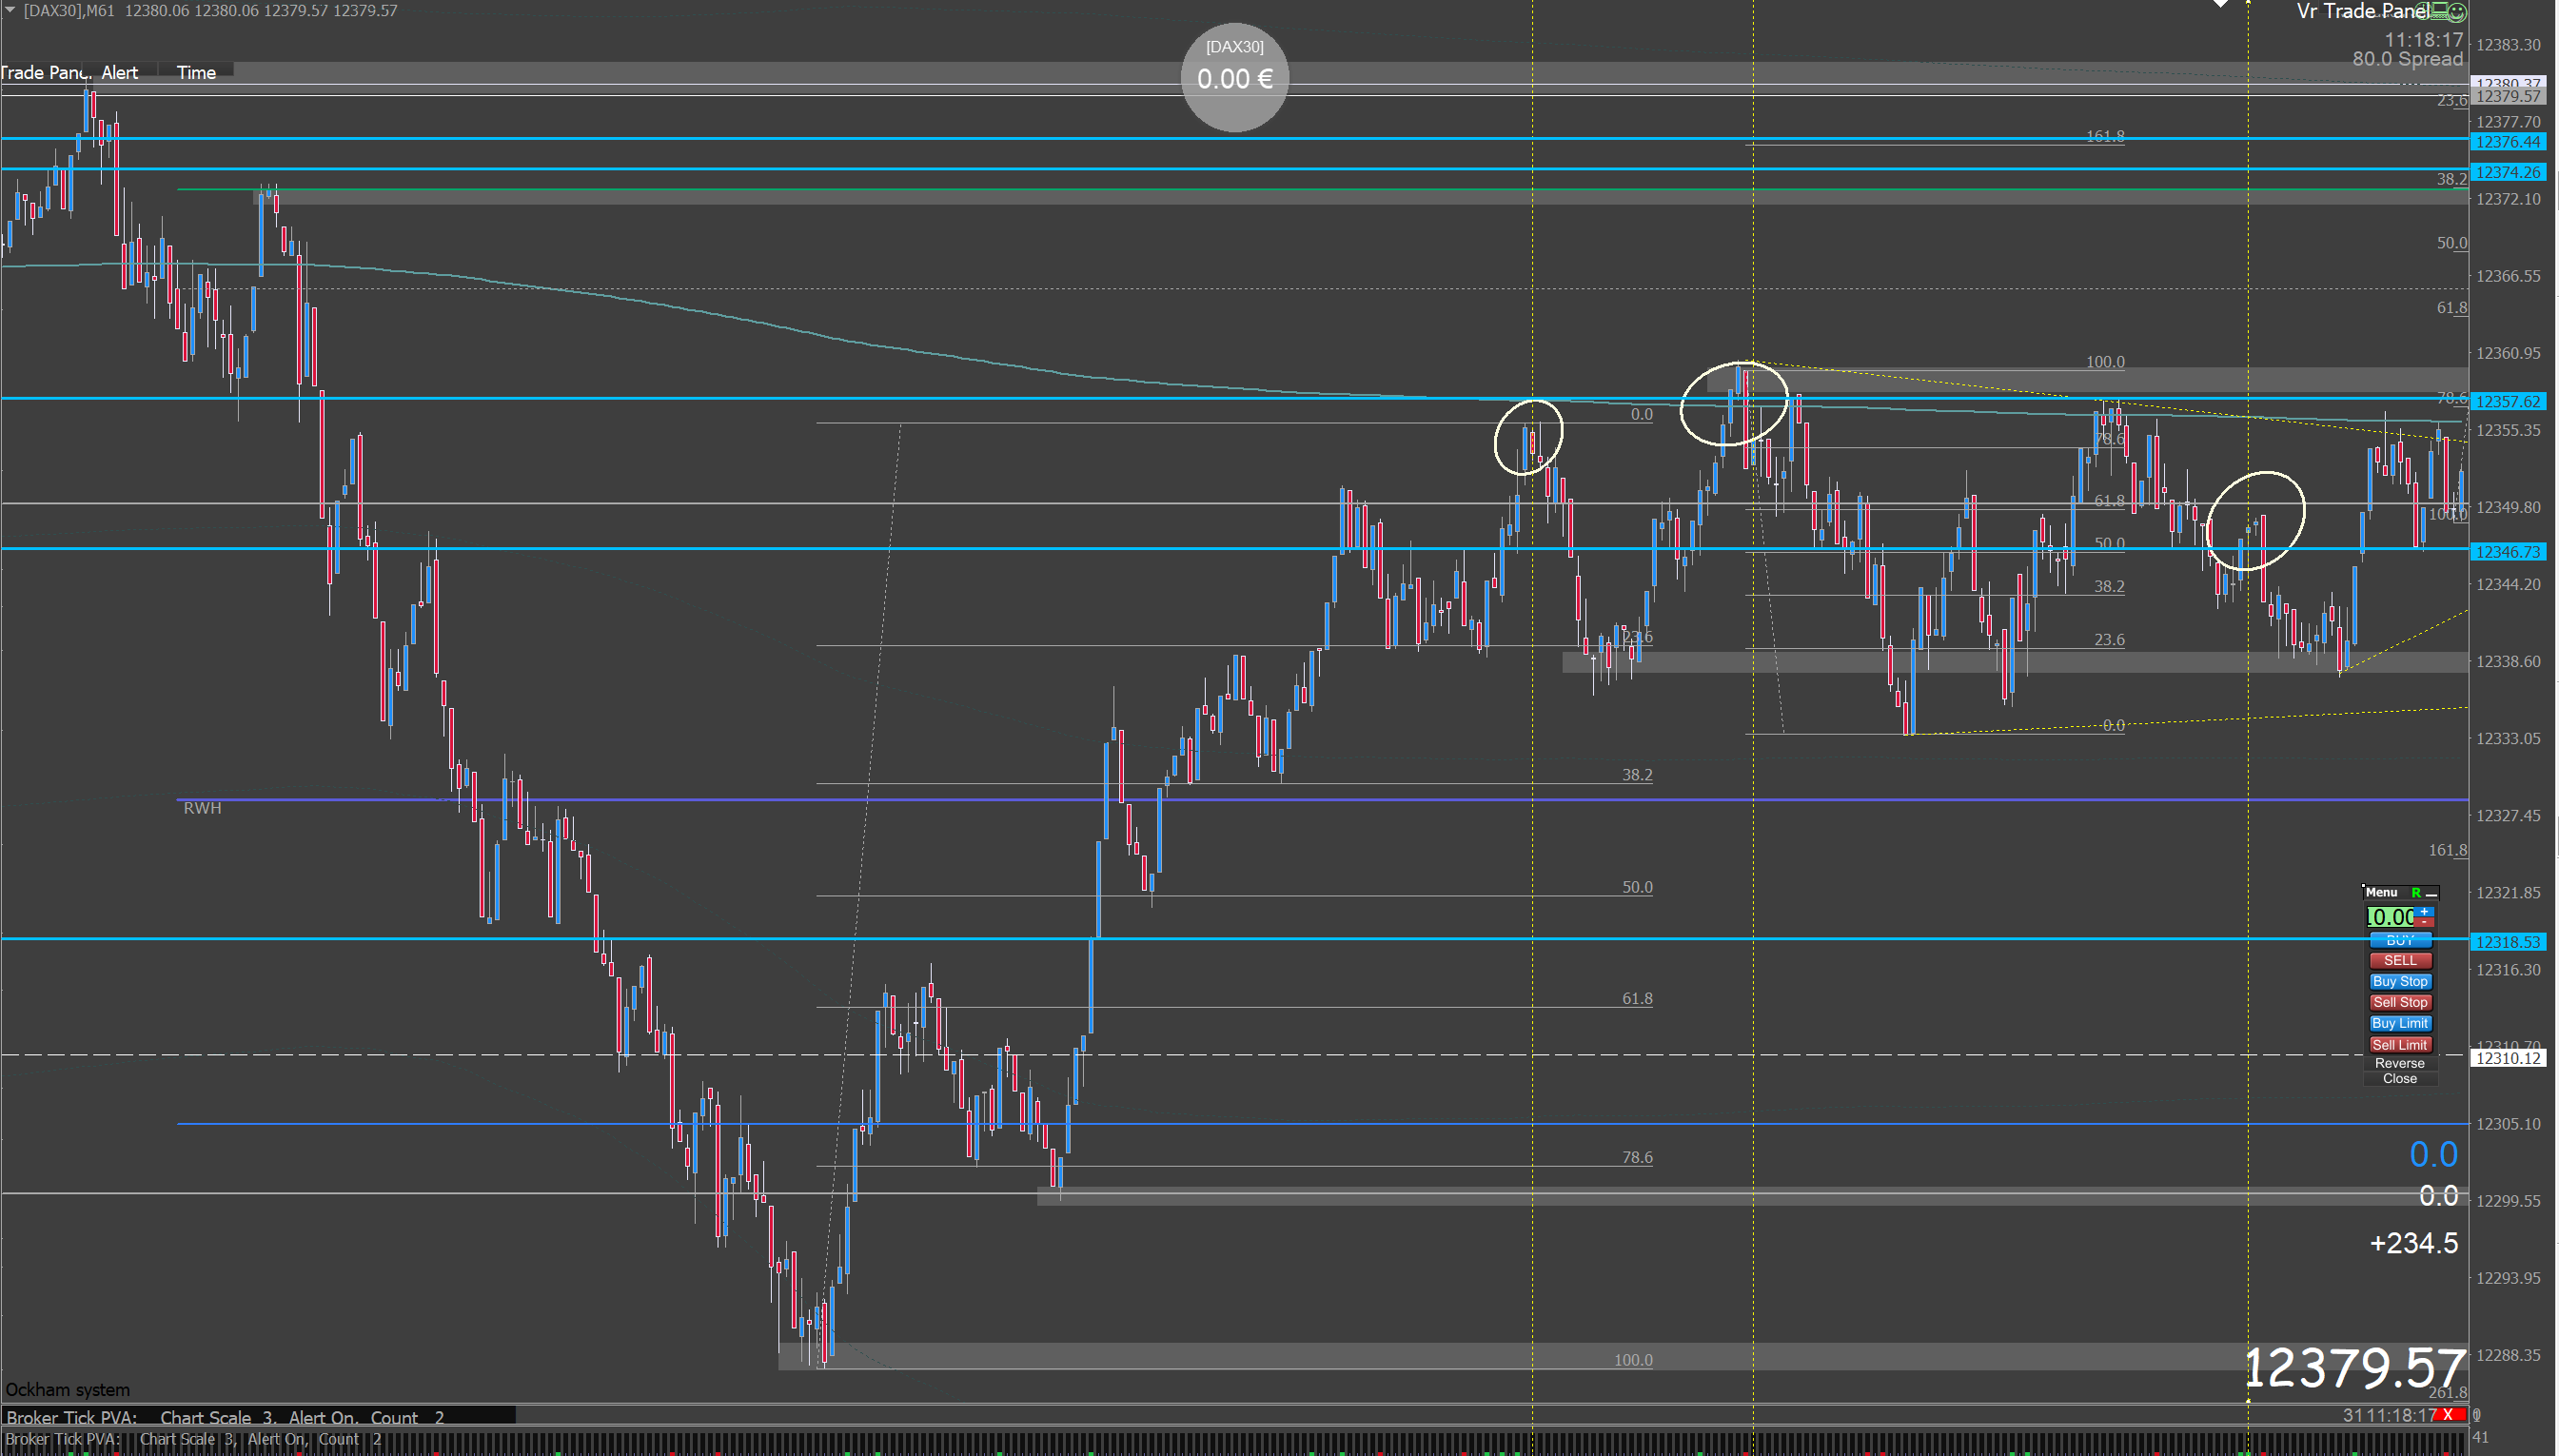Viewport: 2559px width, 1456px height.
Task: Open the Trade Panel tab
Action: click(42, 73)
